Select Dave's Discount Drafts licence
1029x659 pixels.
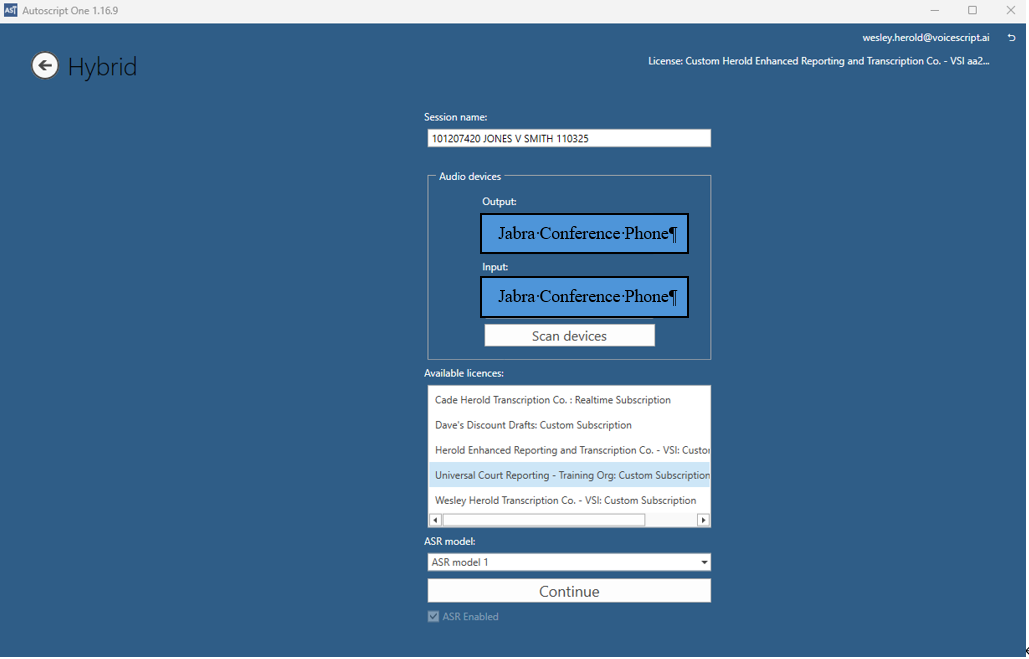[533, 425]
